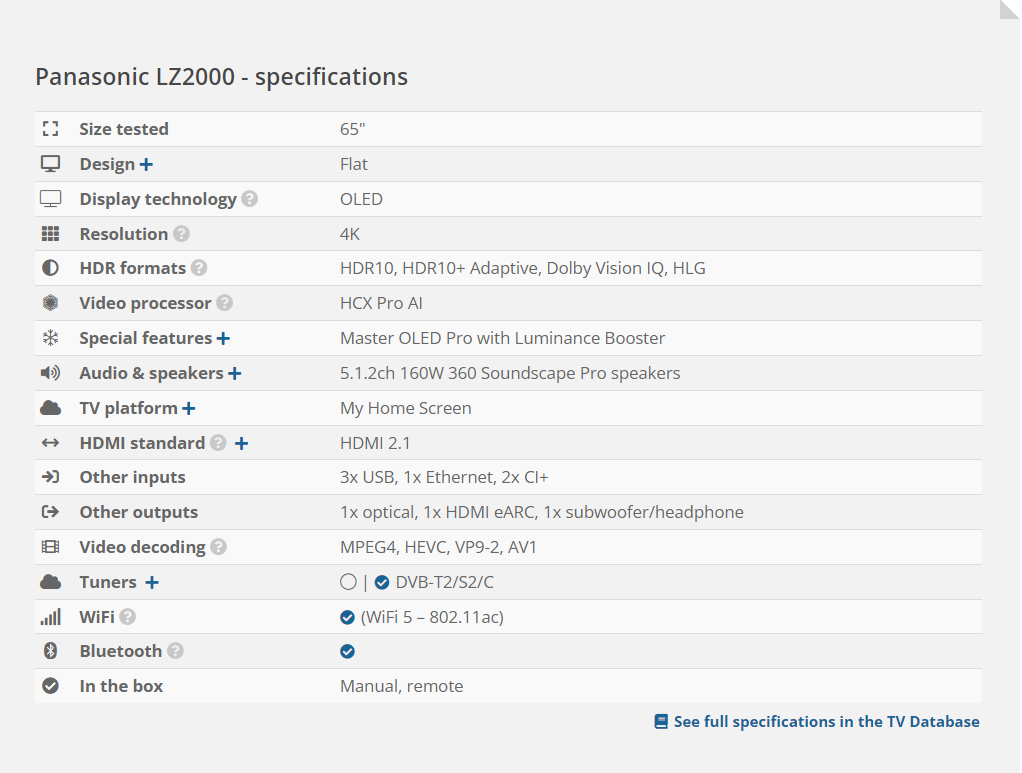Open See full specifications in the TV Database

tap(826, 721)
